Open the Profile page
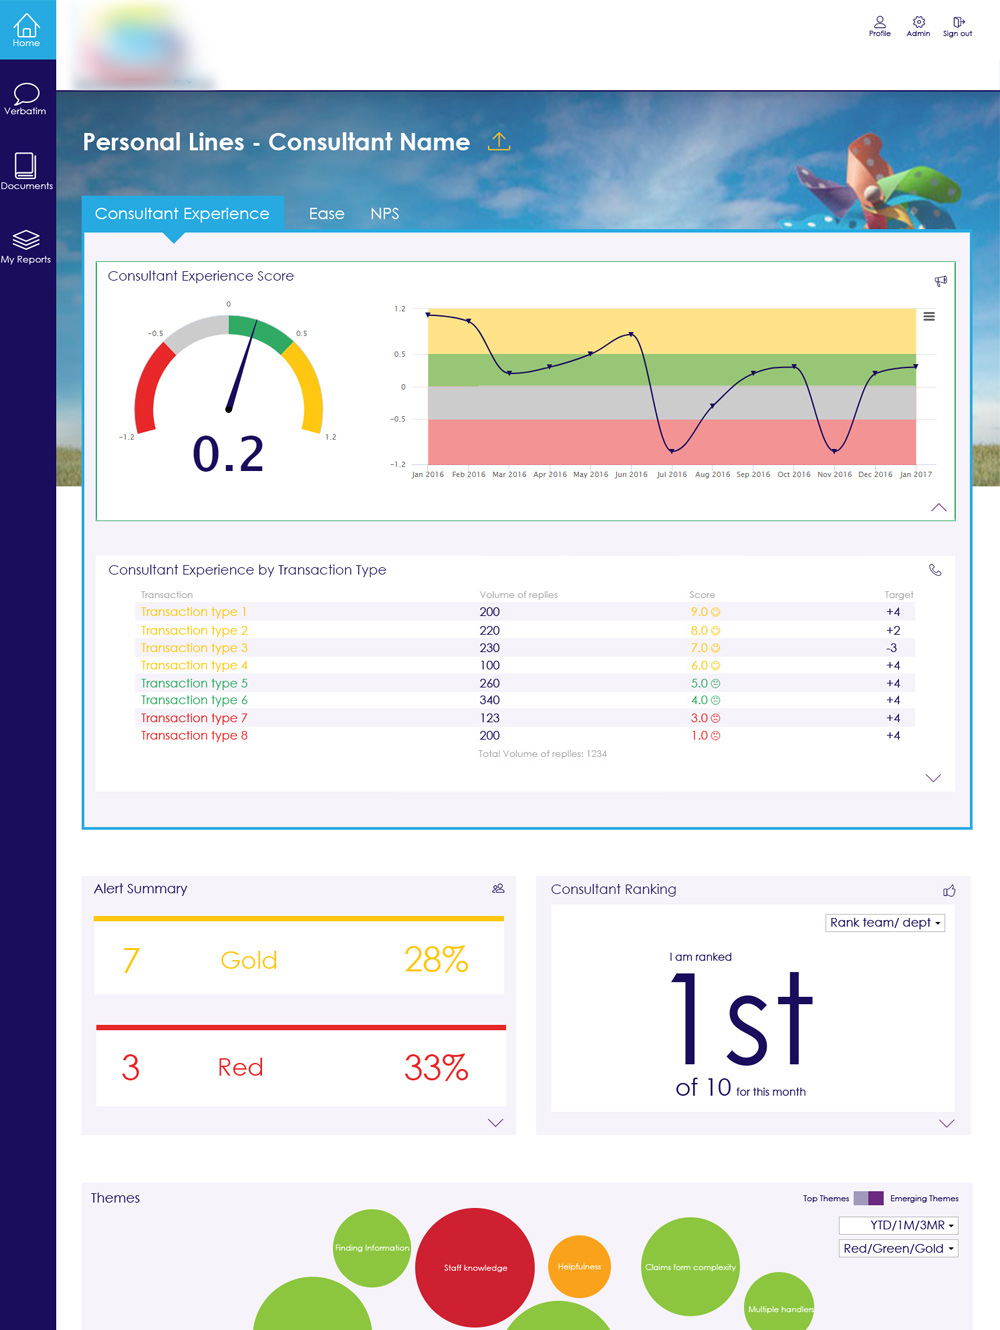1000x1330 pixels. click(x=880, y=26)
